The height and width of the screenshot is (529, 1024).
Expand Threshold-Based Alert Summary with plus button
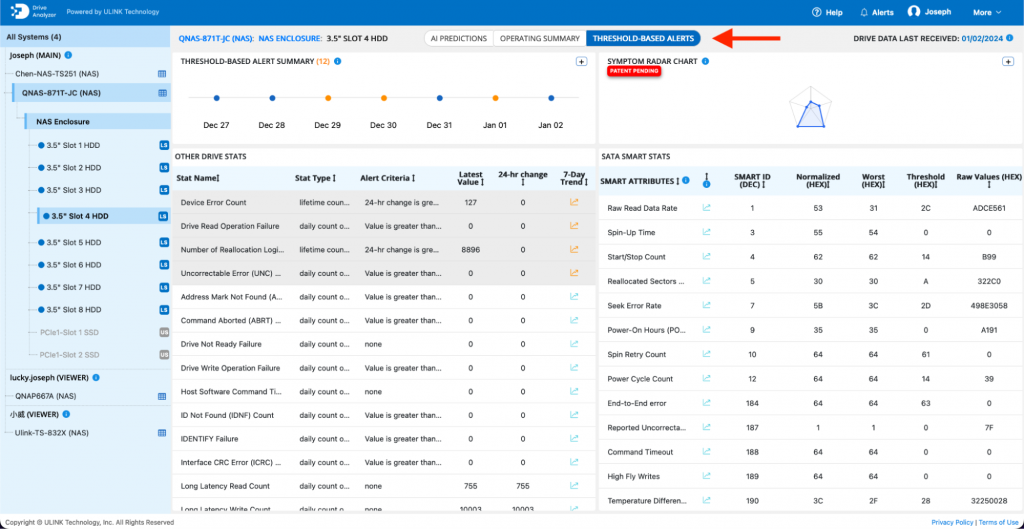pyautogui.click(x=581, y=61)
